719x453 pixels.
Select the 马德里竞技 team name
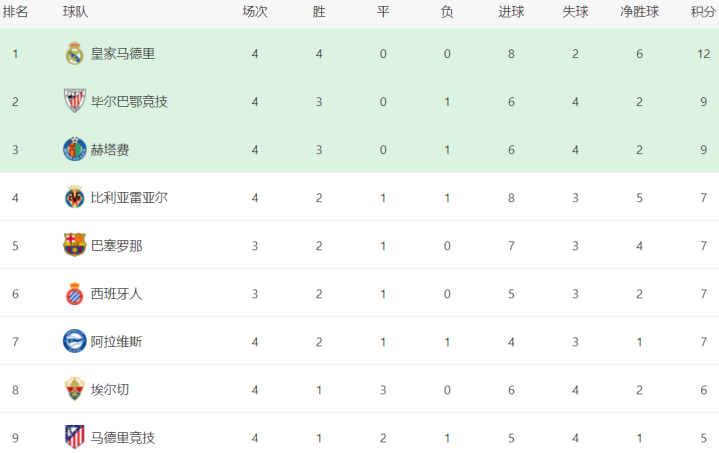tap(123, 437)
